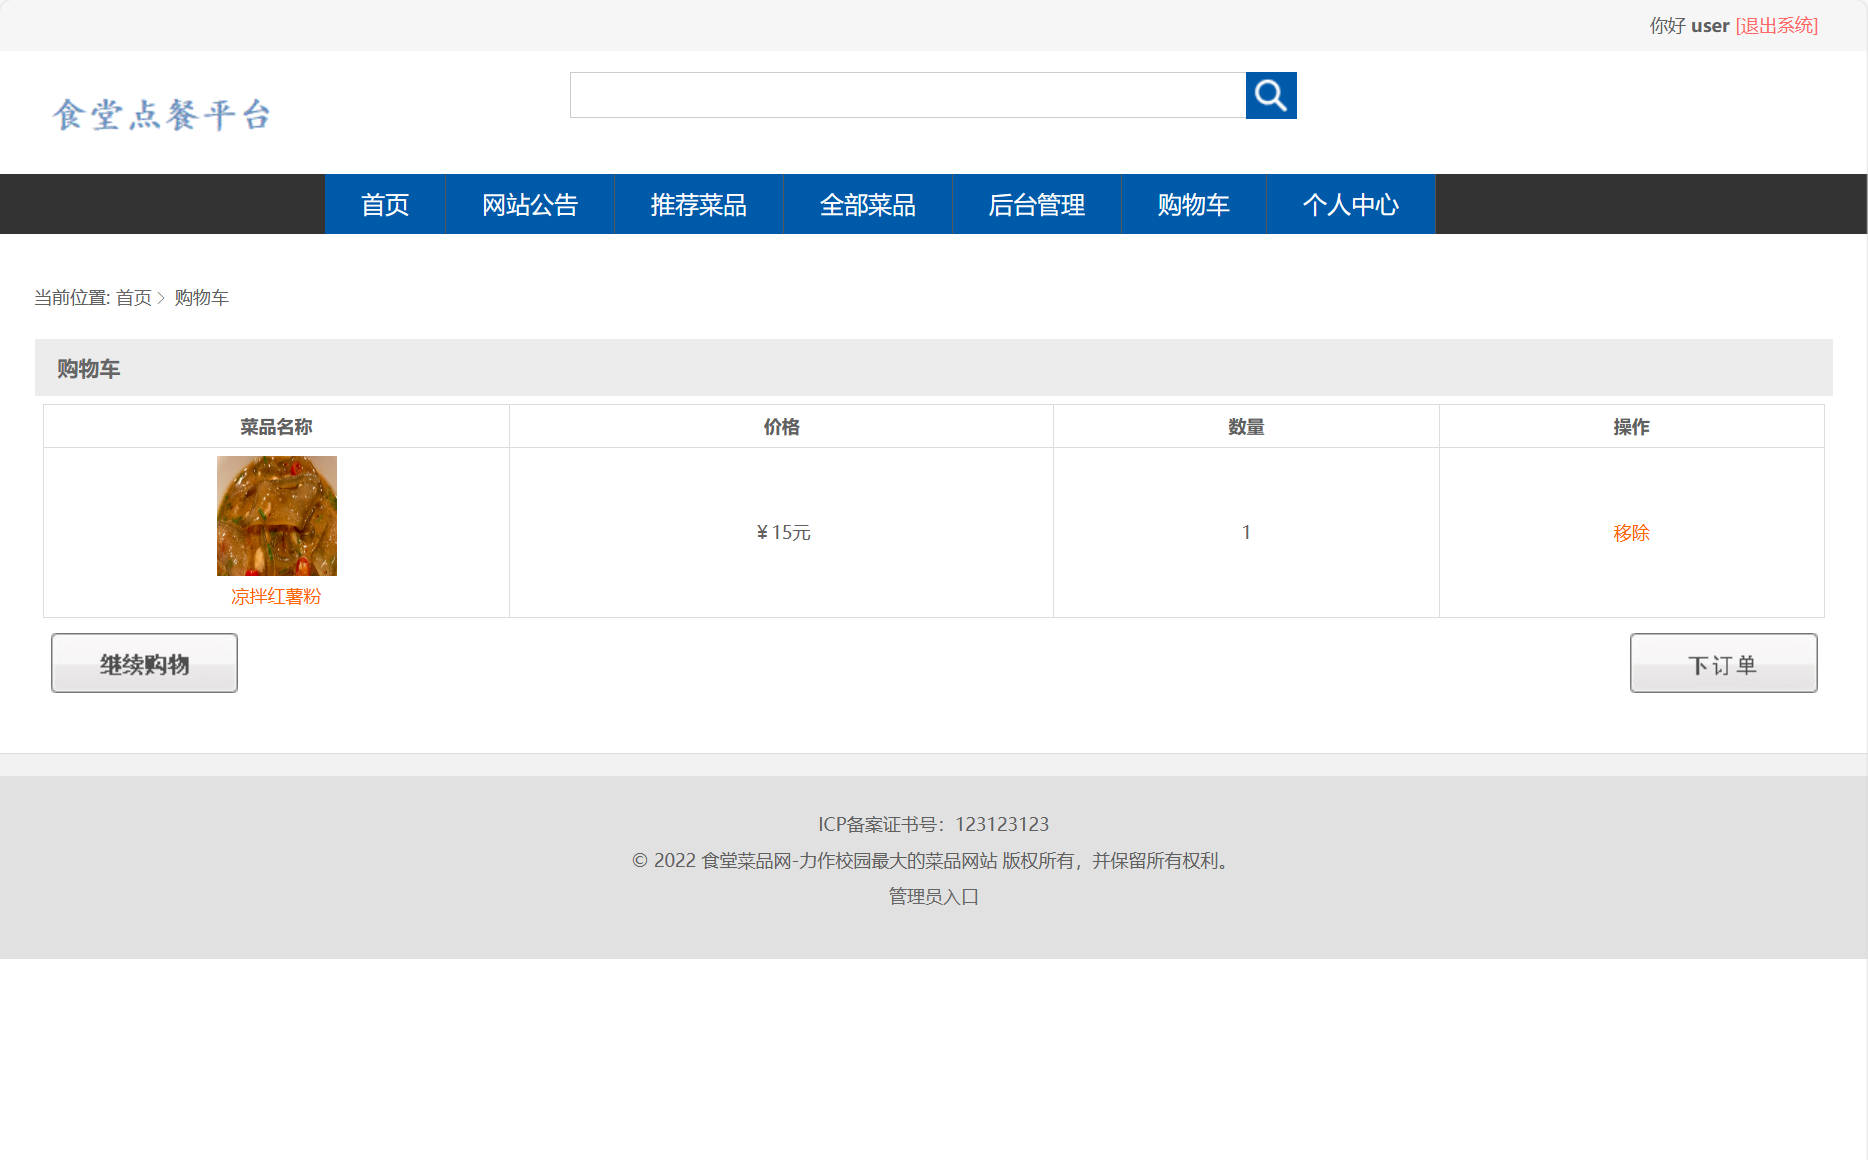Click the 首页 breadcrumb link
Screen dimensions: 1868x1160
point(133,298)
